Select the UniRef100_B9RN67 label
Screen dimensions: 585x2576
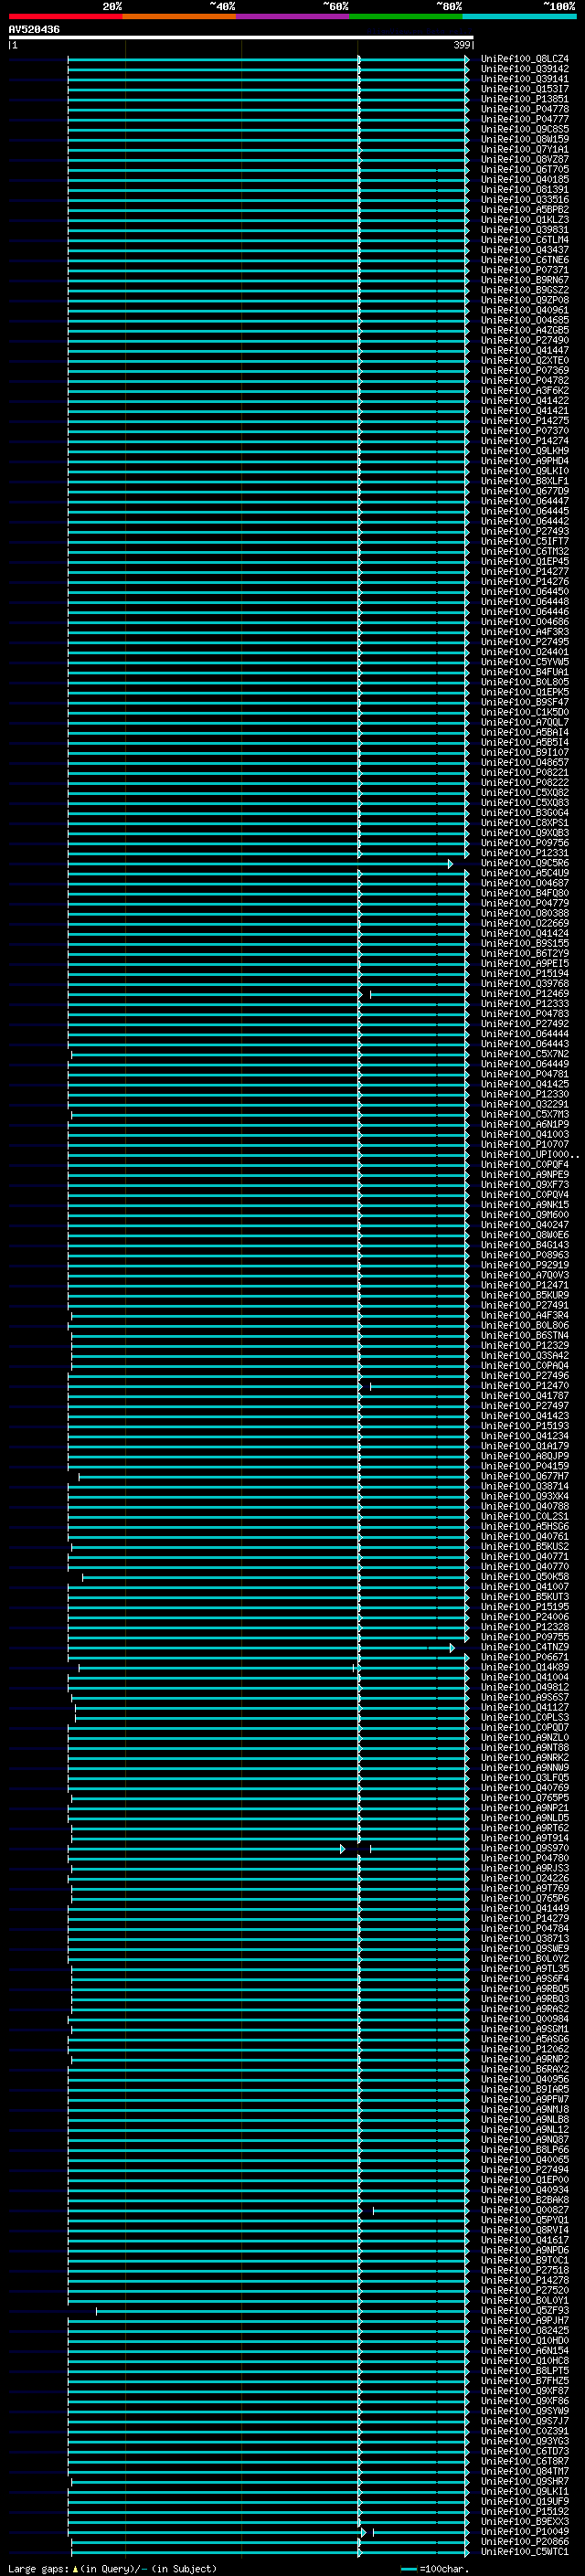click(524, 280)
